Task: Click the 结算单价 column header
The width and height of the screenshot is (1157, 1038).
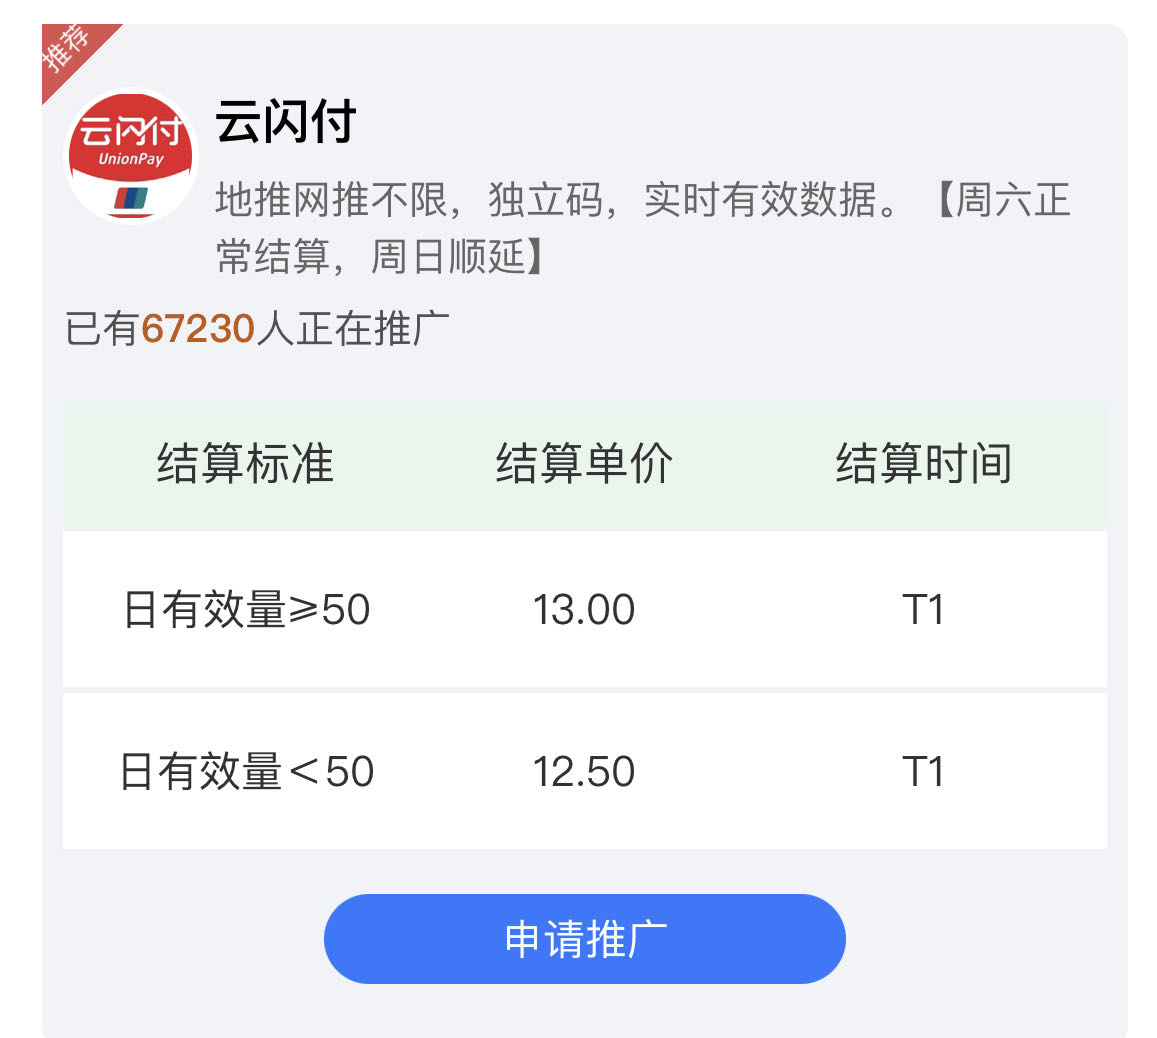Action: click(584, 463)
